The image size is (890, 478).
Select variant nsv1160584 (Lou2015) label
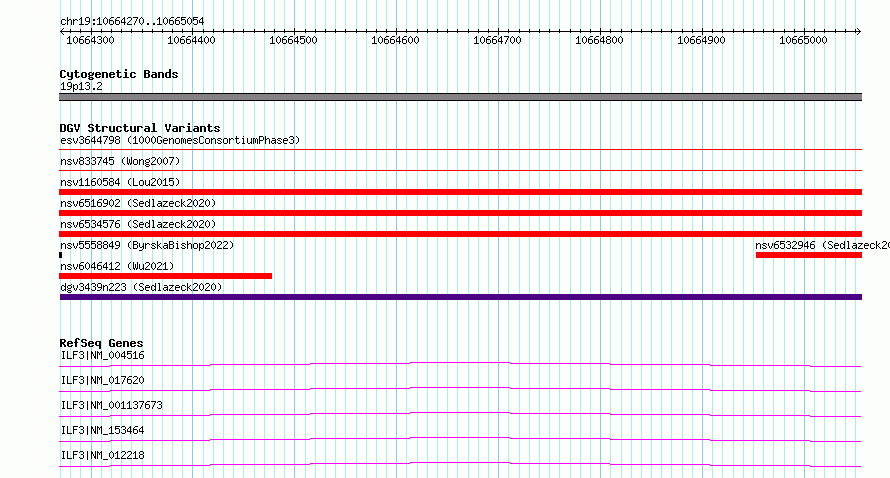click(120, 182)
